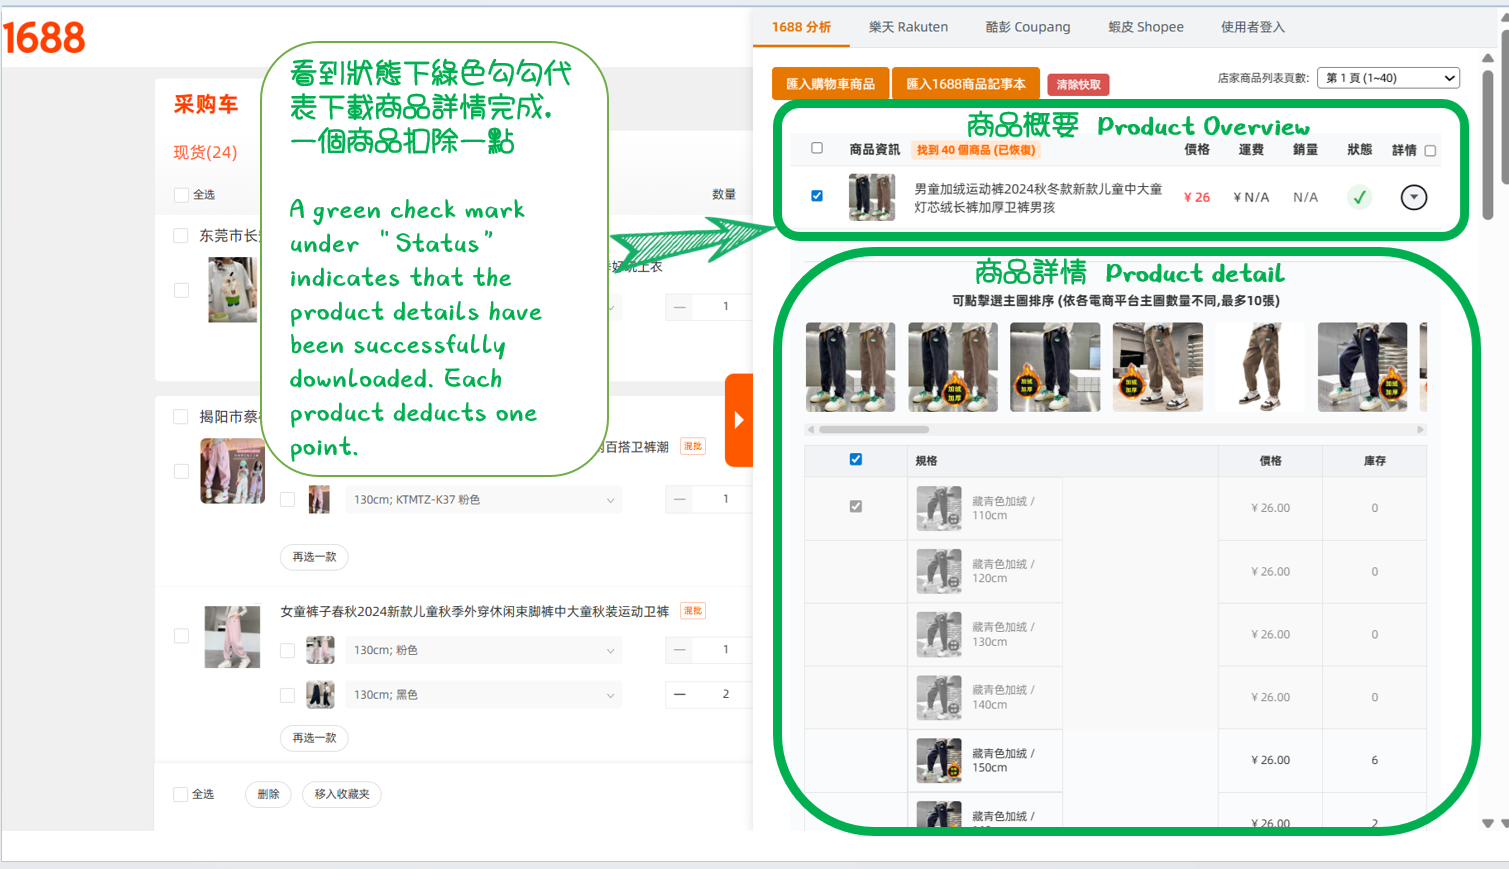Click the pink girls' pants cart image

coord(232,636)
